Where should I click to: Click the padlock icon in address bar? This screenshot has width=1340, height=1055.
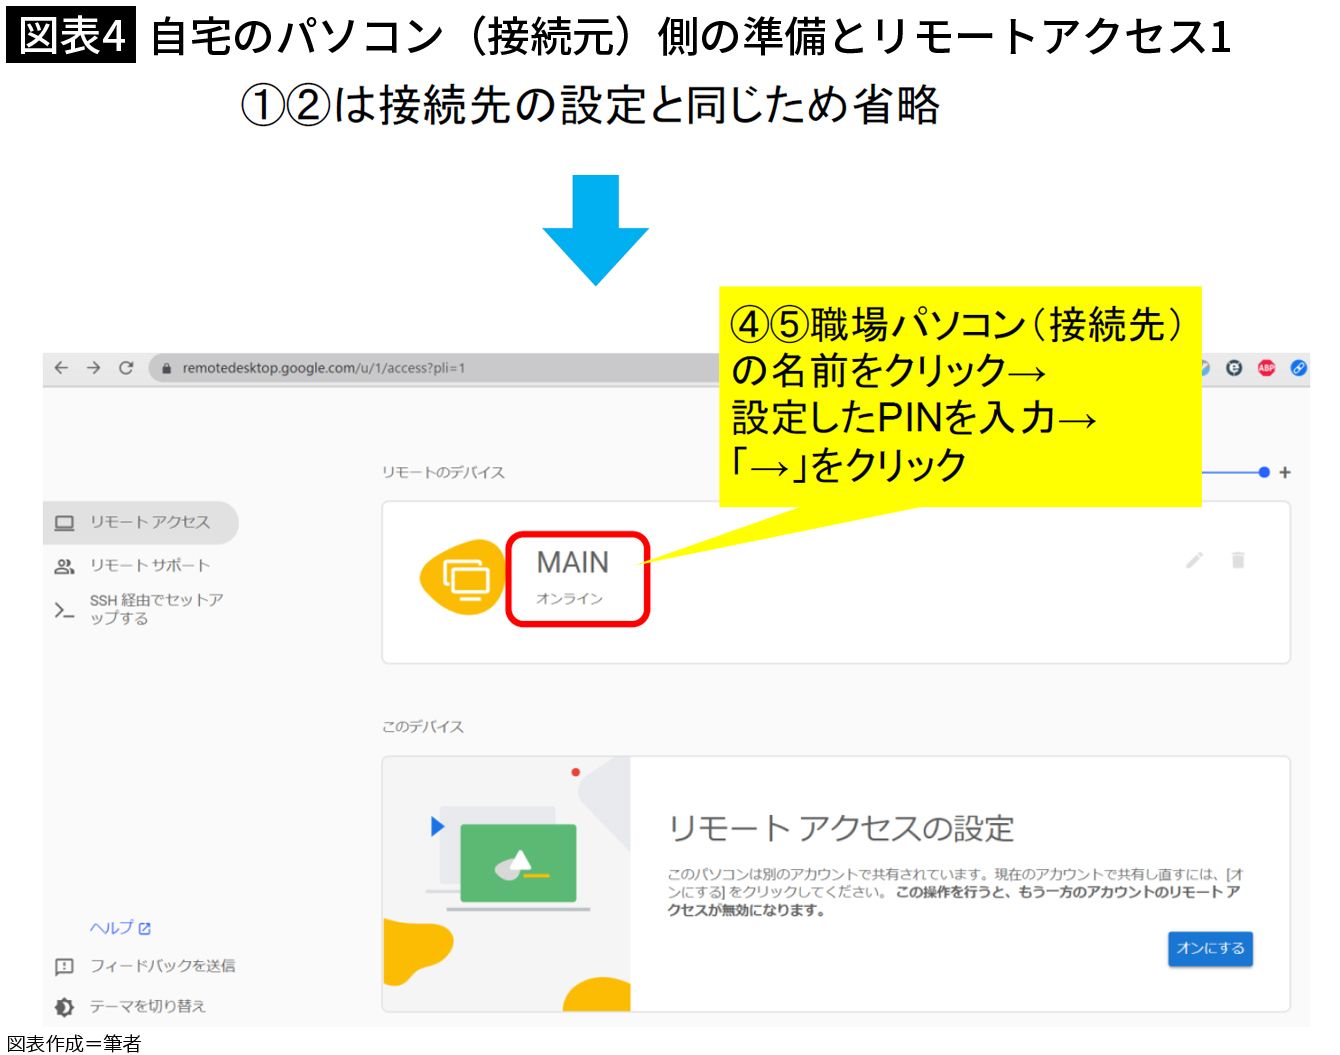click(167, 369)
